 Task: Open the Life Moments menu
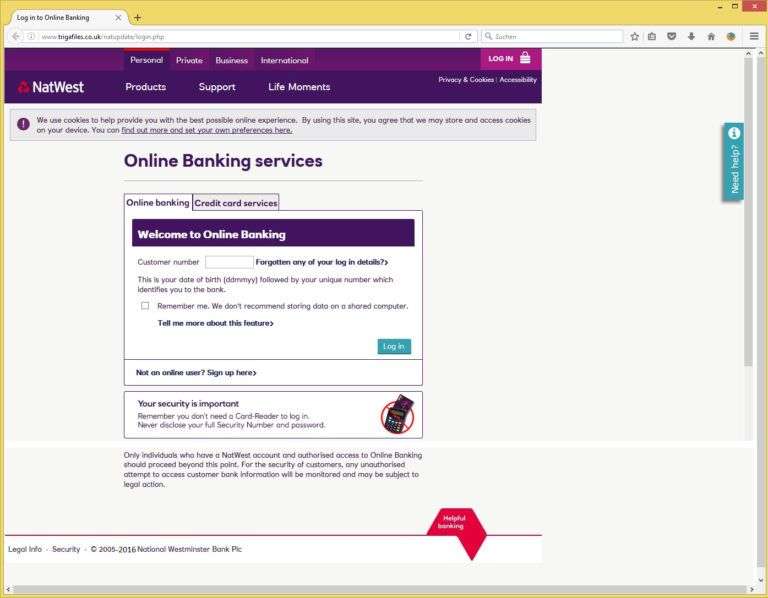coord(299,87)
